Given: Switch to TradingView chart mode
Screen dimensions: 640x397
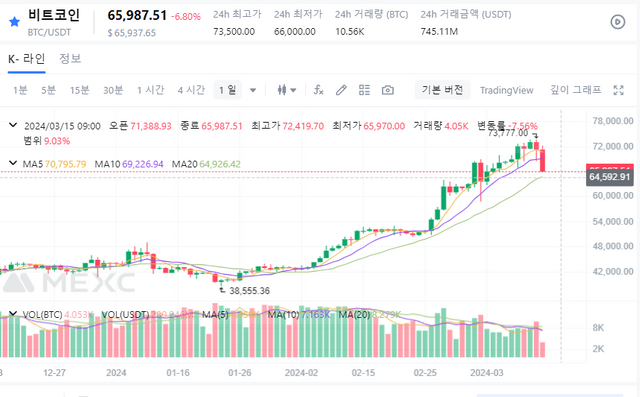Looking at the screenshot, I should (507, 90).
